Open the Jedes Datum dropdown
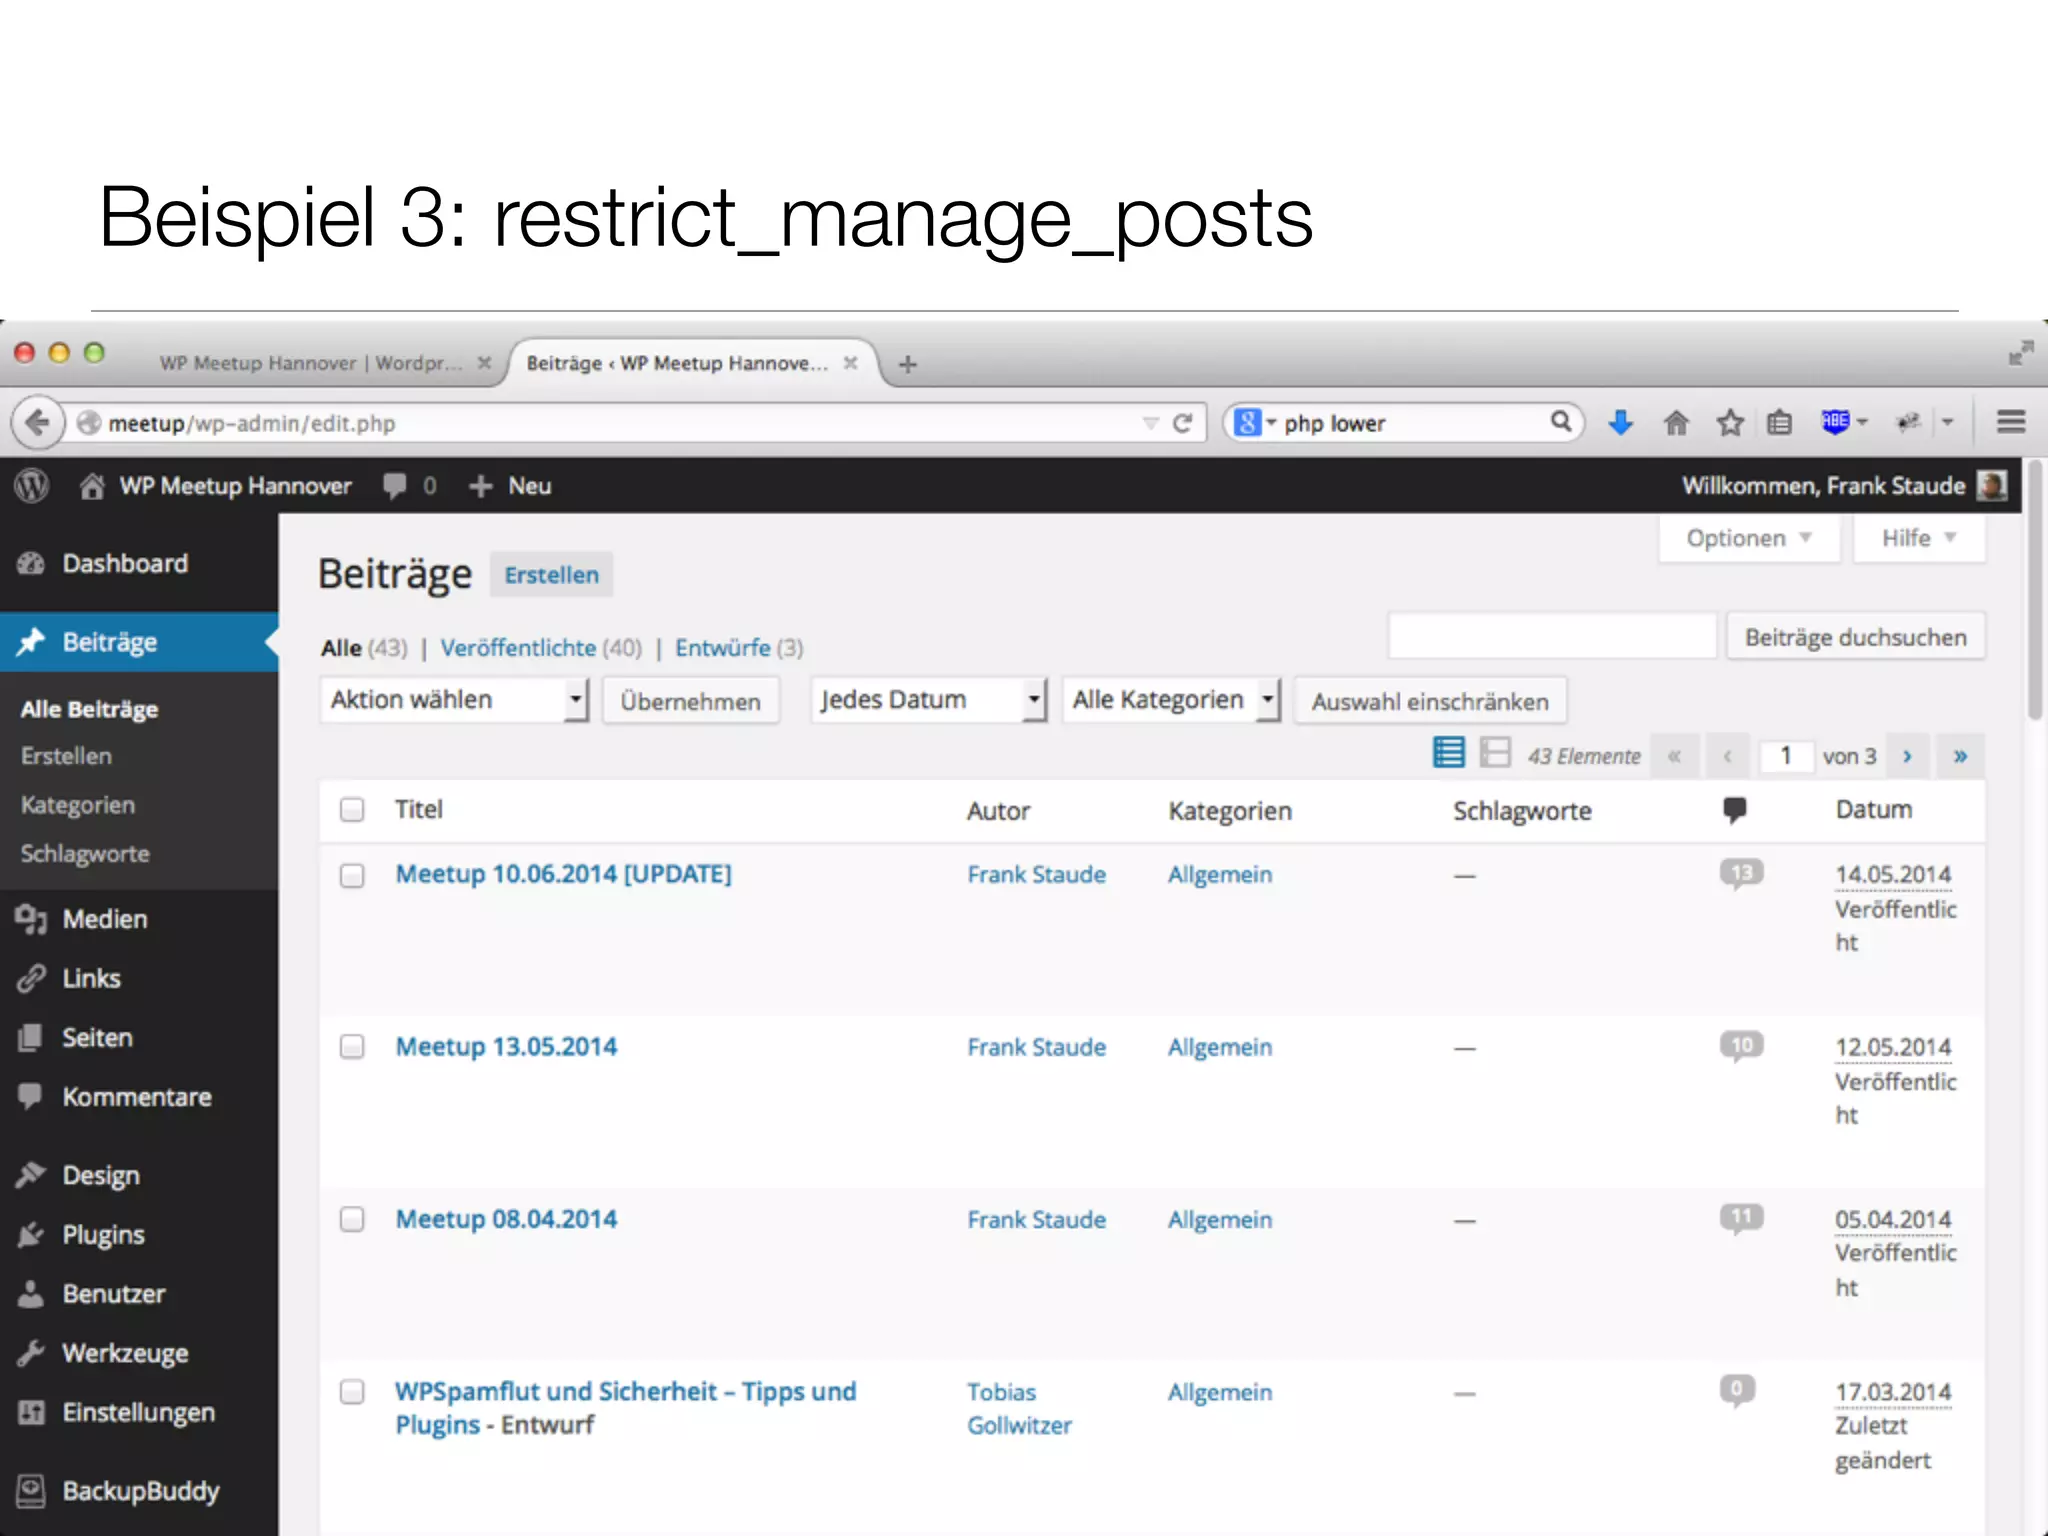Screen dimensions: 2048x1536 pyautogui.click(x=929, y=700)
